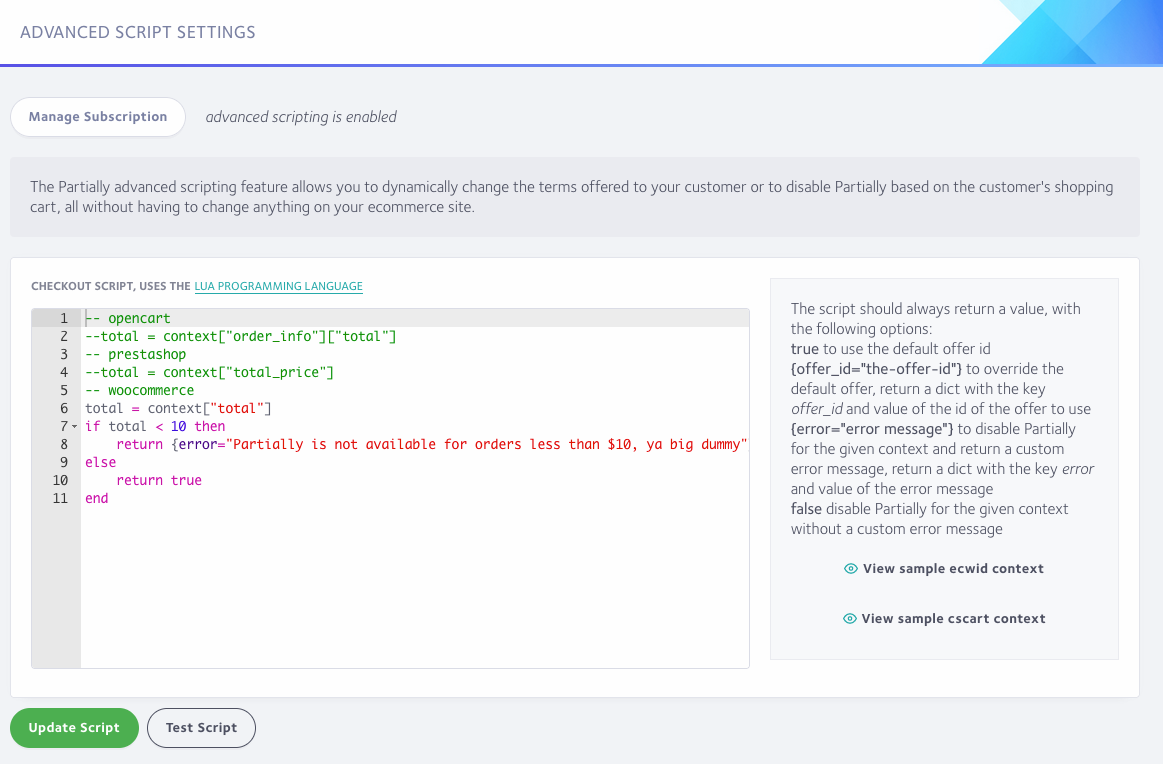Click the error message return line
Screen dimensions: 1163x764
431,444
